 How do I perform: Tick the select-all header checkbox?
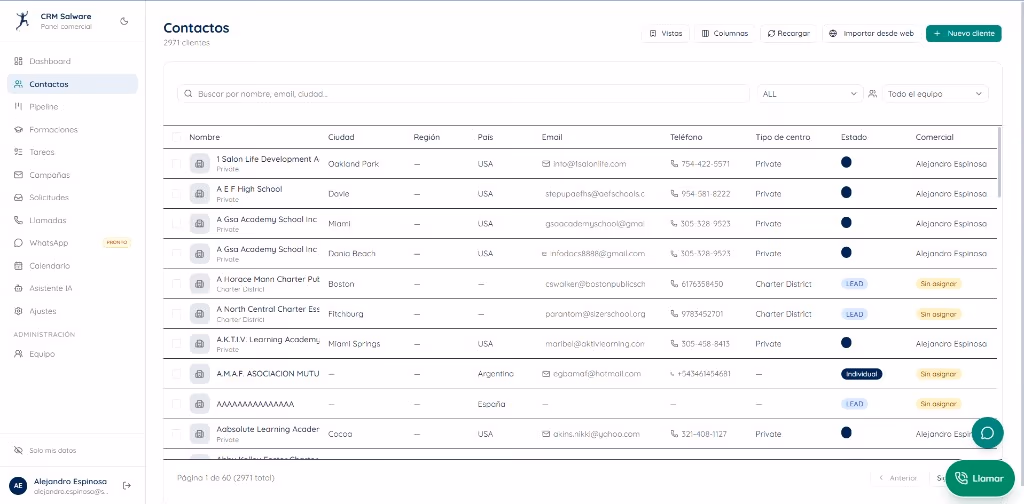[x=176, y=137]
